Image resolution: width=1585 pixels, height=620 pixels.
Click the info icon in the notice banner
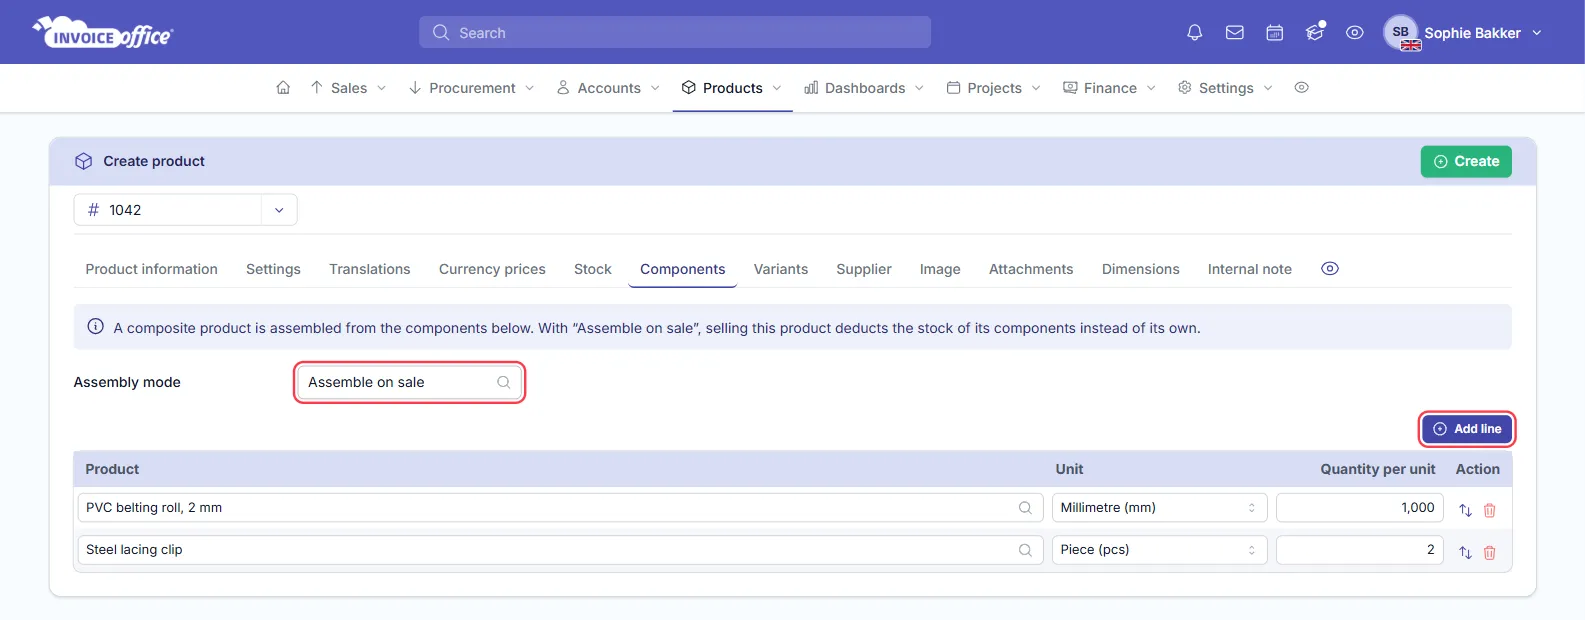pyautogui.click(x=96, y=327)
